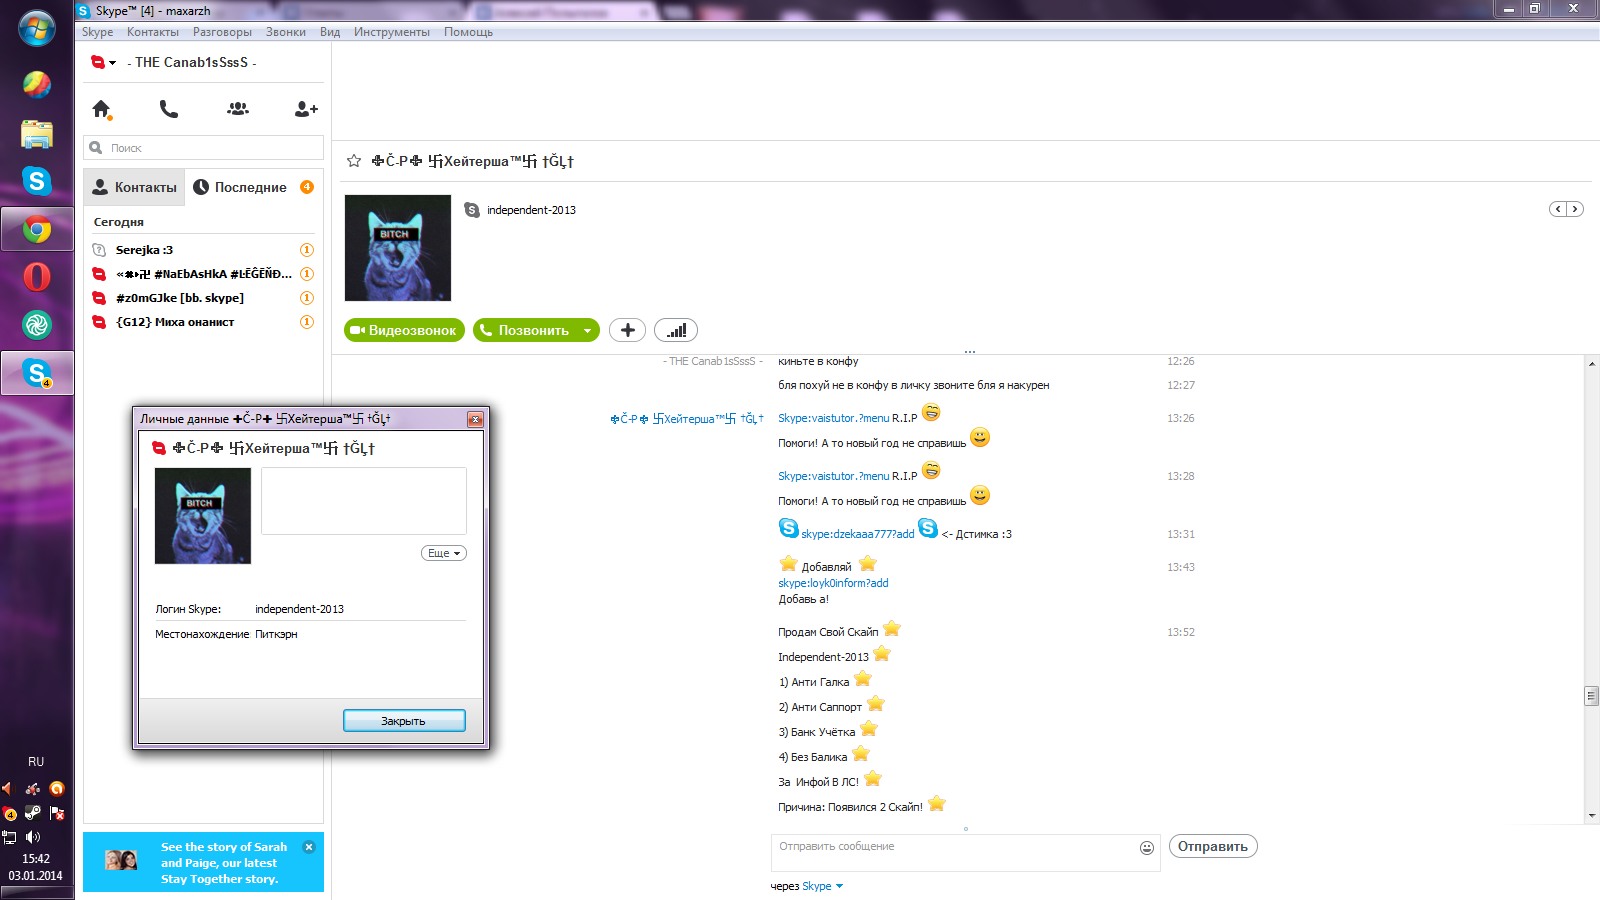Open Google Chrome from the taskbar
Viewport: 1600px width, 900px height.
[x=37, y=230]
